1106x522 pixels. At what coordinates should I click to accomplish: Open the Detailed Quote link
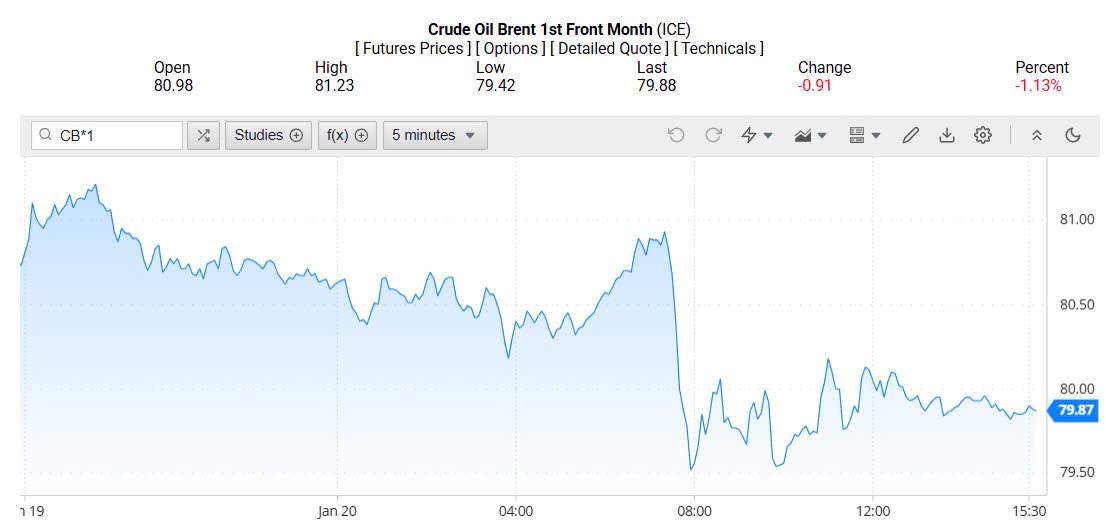pos(610,48)
